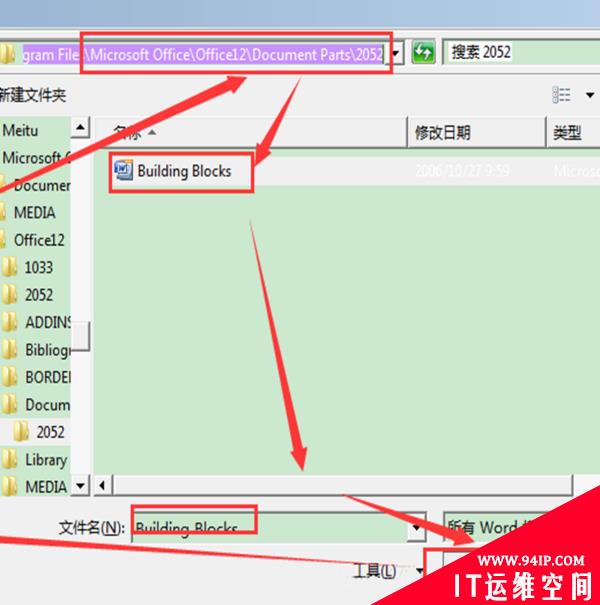Click the folder icon beside 1033
This screenshot has width=600, height=605.
9,267
